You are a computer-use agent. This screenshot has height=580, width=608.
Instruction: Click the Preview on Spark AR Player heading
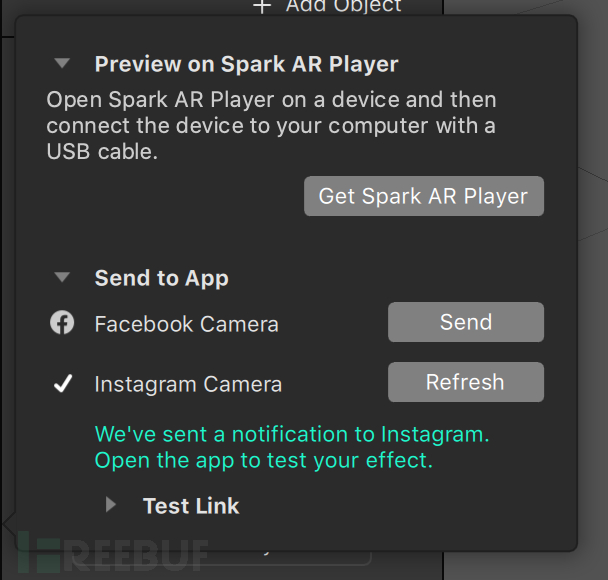pyautogui.click(x=247, y=64)
